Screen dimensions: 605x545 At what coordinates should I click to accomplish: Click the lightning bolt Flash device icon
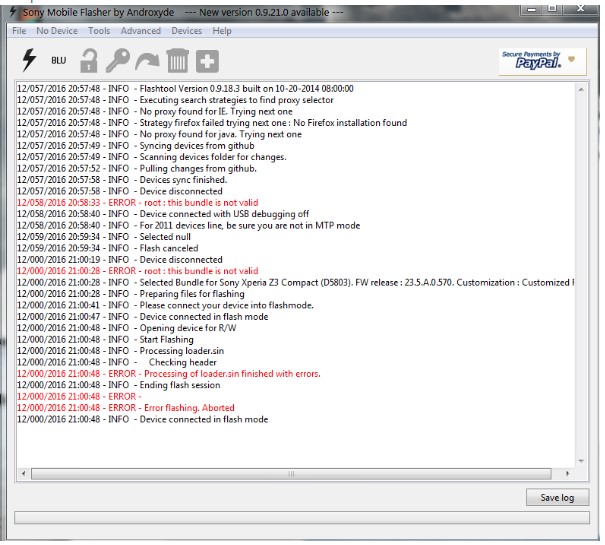(x=29, y=61)
